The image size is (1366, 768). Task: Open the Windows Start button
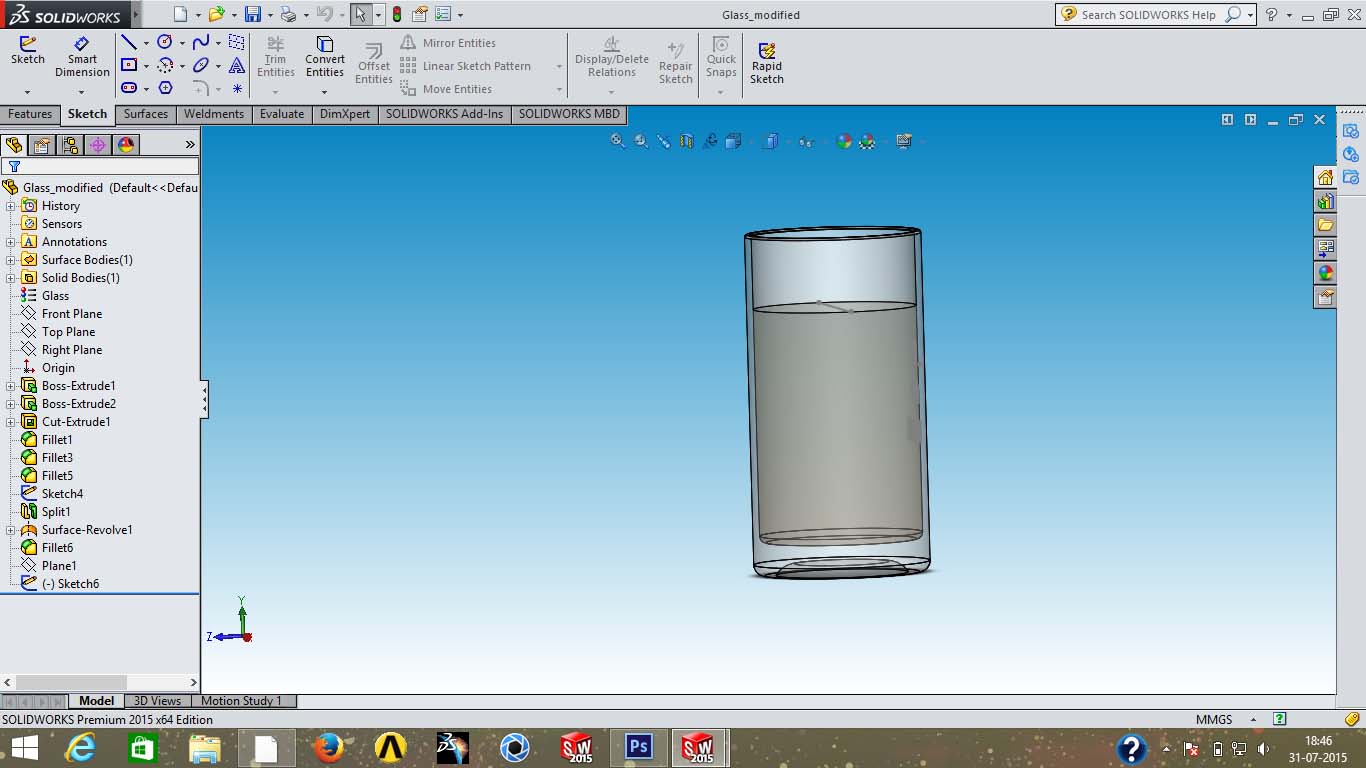click(25, 747)
